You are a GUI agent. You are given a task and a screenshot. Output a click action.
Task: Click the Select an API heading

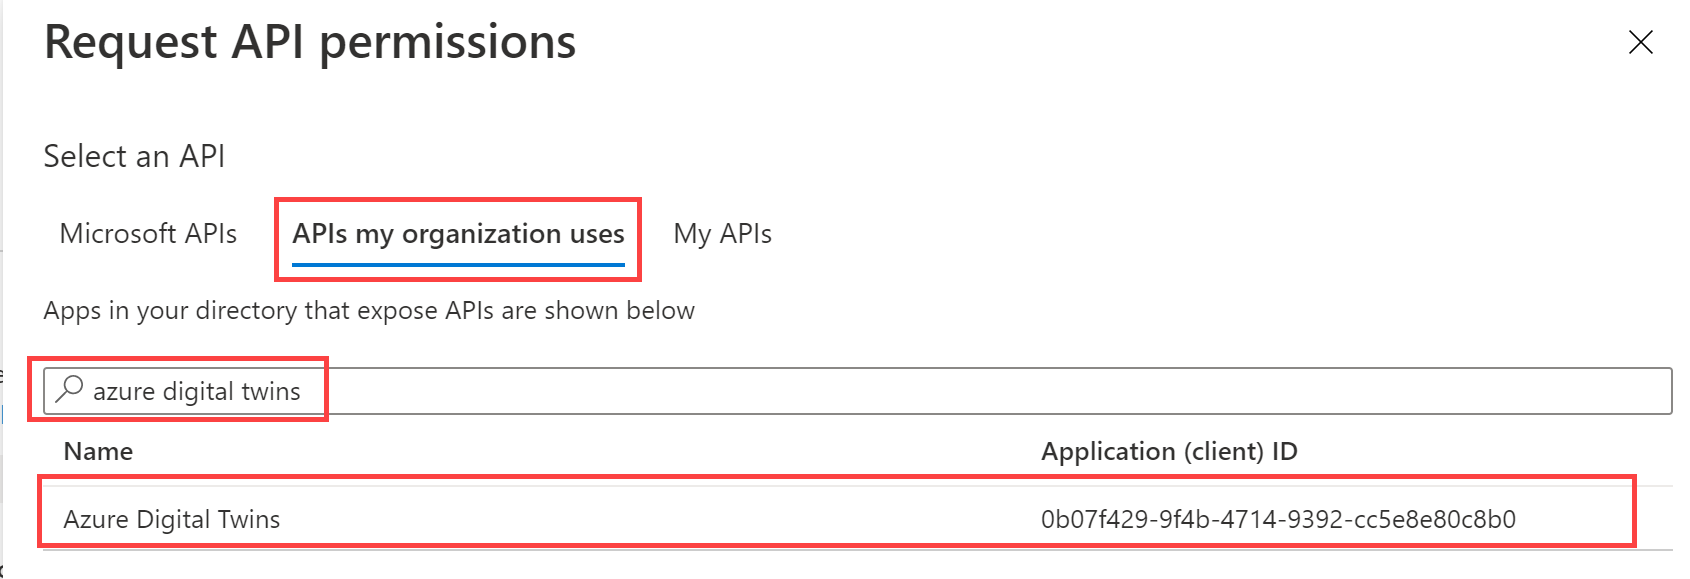134,156
